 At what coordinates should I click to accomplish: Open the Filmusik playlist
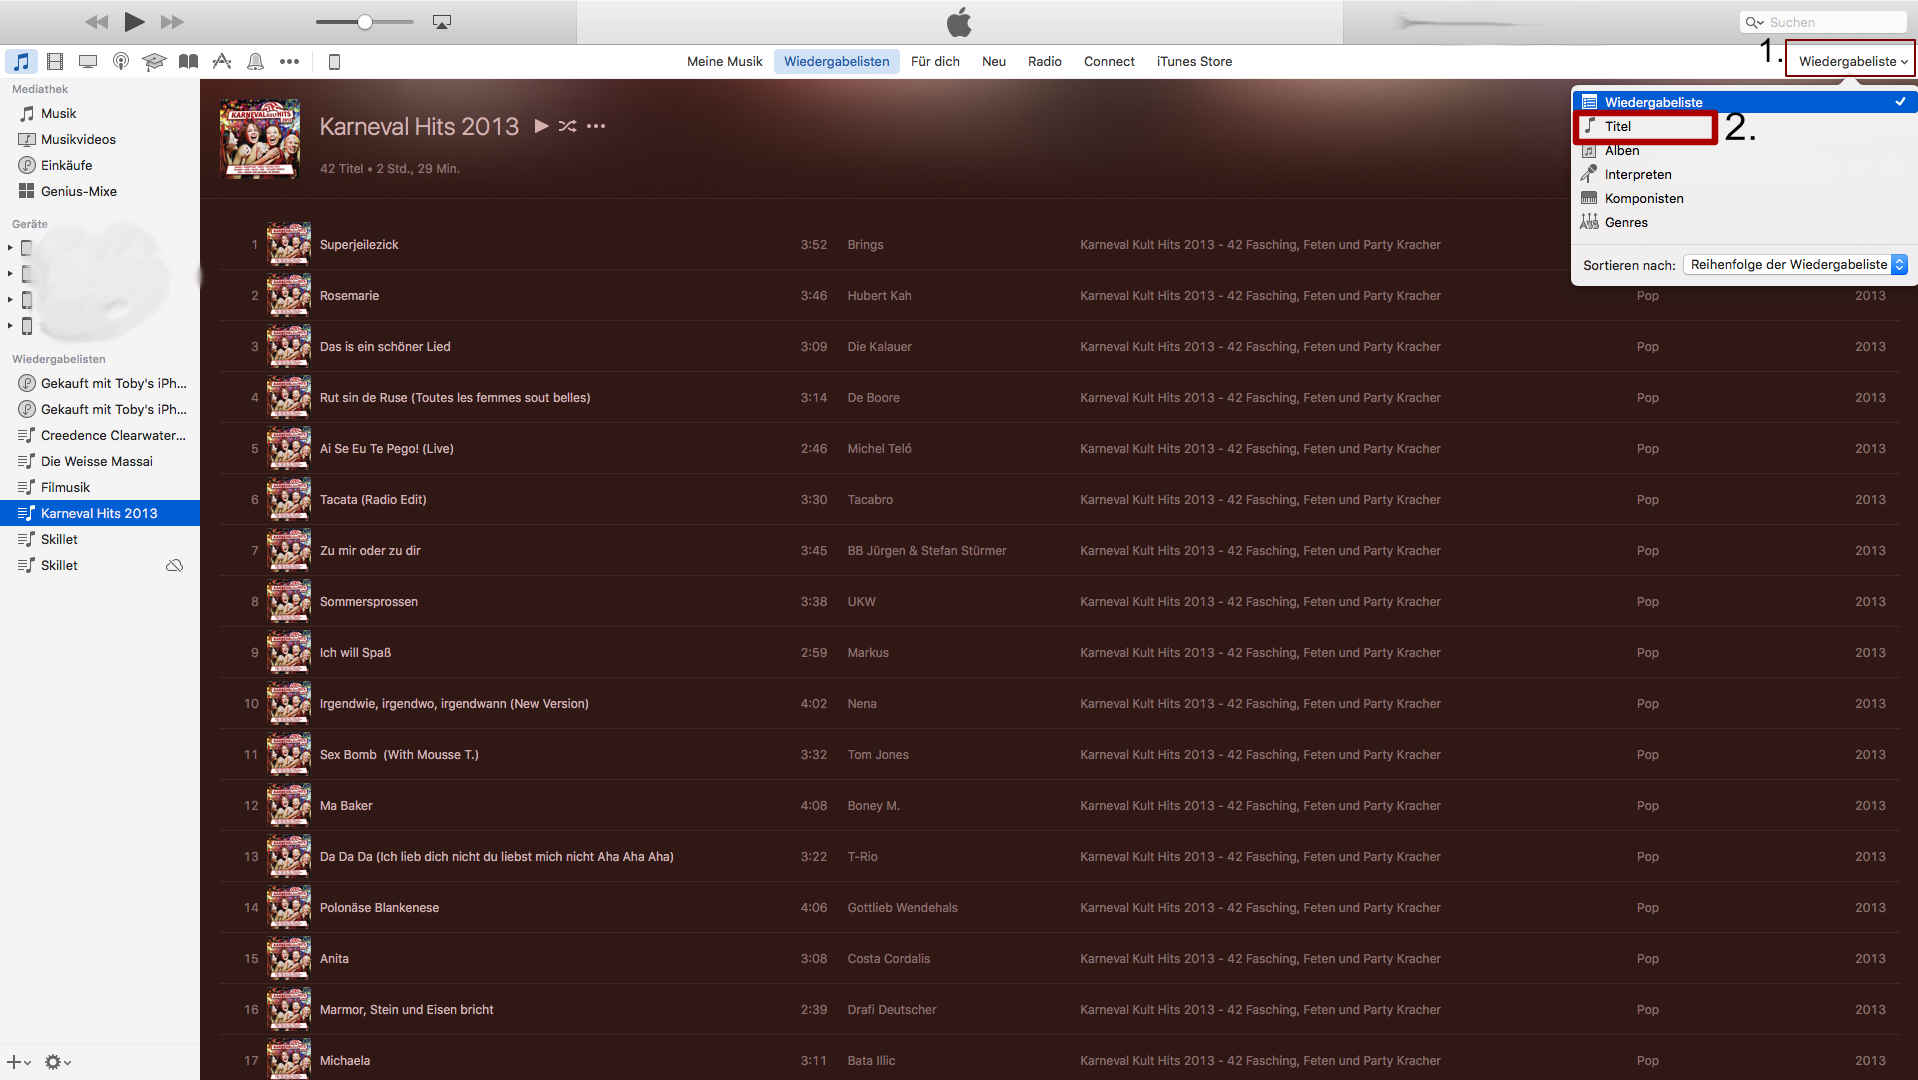pos(100,487)
